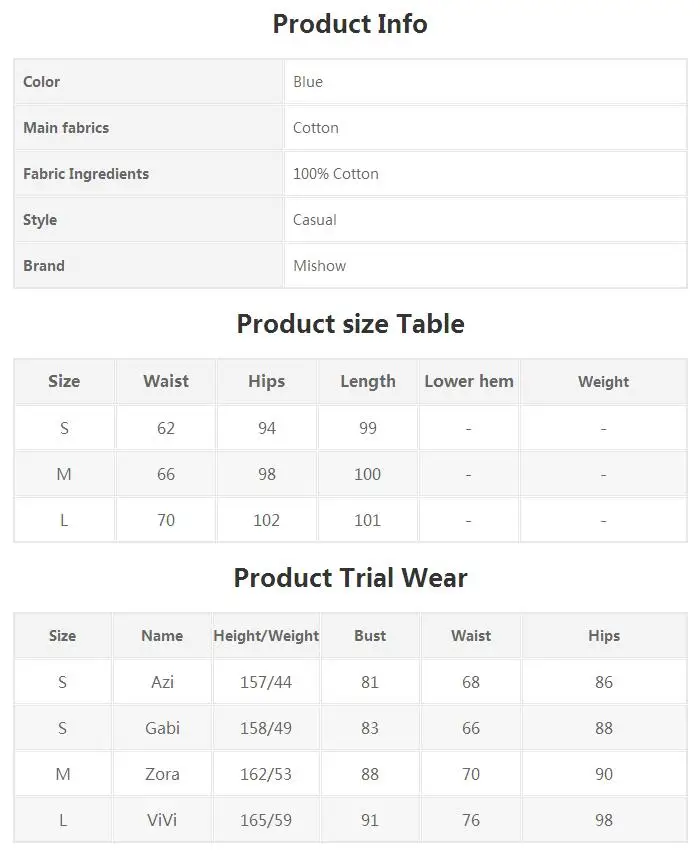Viewport: 700px width, 855px height.
Task: Click the Product Trial Wear heading
Action: tap(350, 578)
